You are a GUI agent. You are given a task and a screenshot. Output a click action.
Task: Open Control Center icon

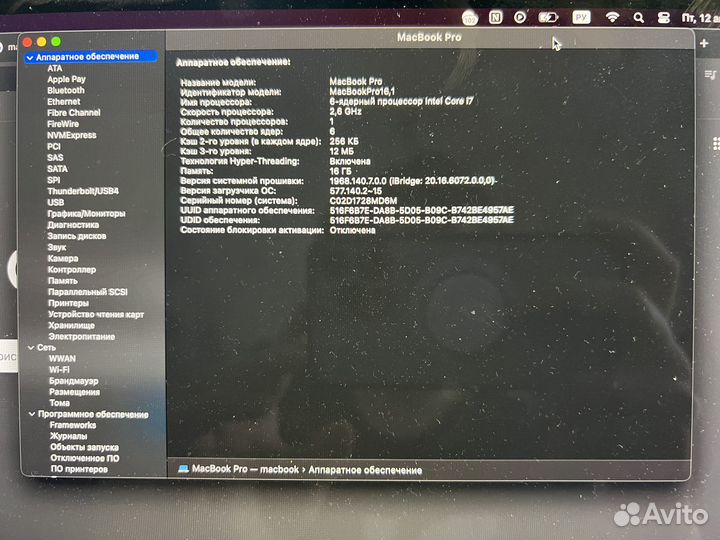pos(664,18)
